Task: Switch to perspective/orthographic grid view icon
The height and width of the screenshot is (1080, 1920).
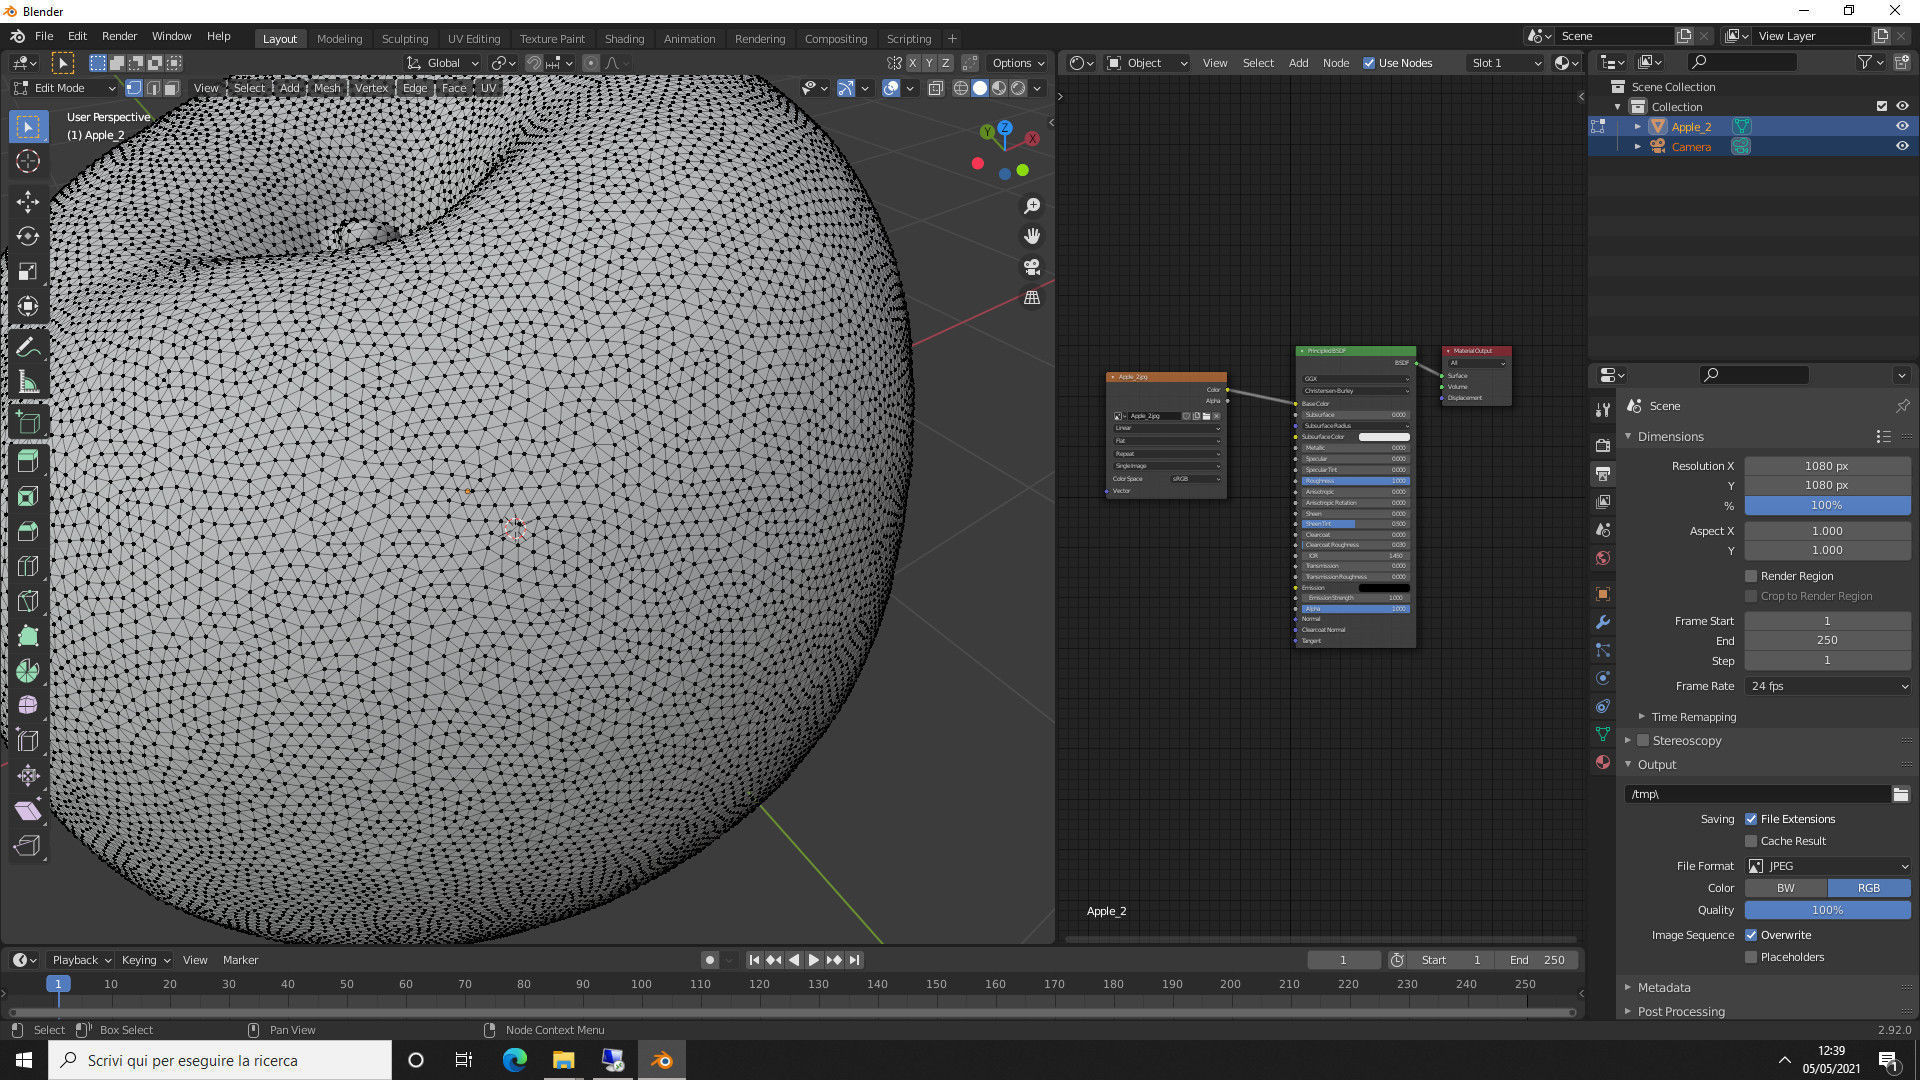Action: 1032,298
